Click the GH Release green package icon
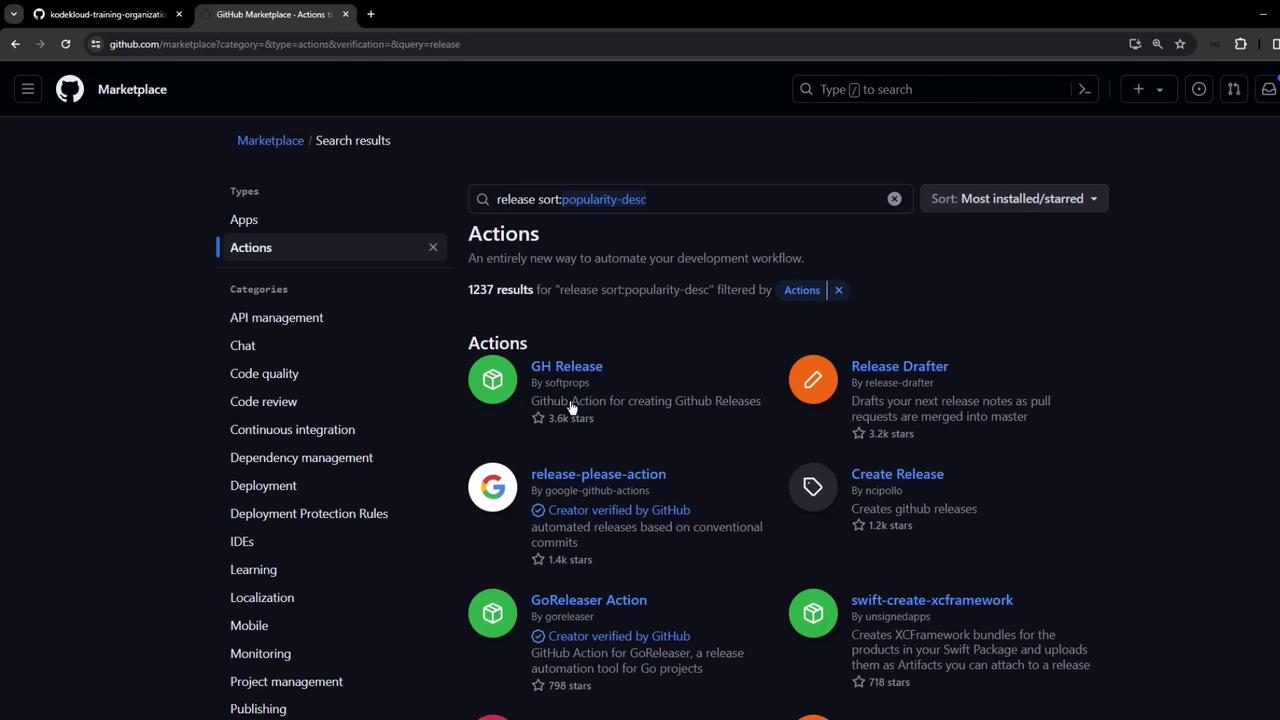Screen dimensions: 1280x720 pos(492,380)
